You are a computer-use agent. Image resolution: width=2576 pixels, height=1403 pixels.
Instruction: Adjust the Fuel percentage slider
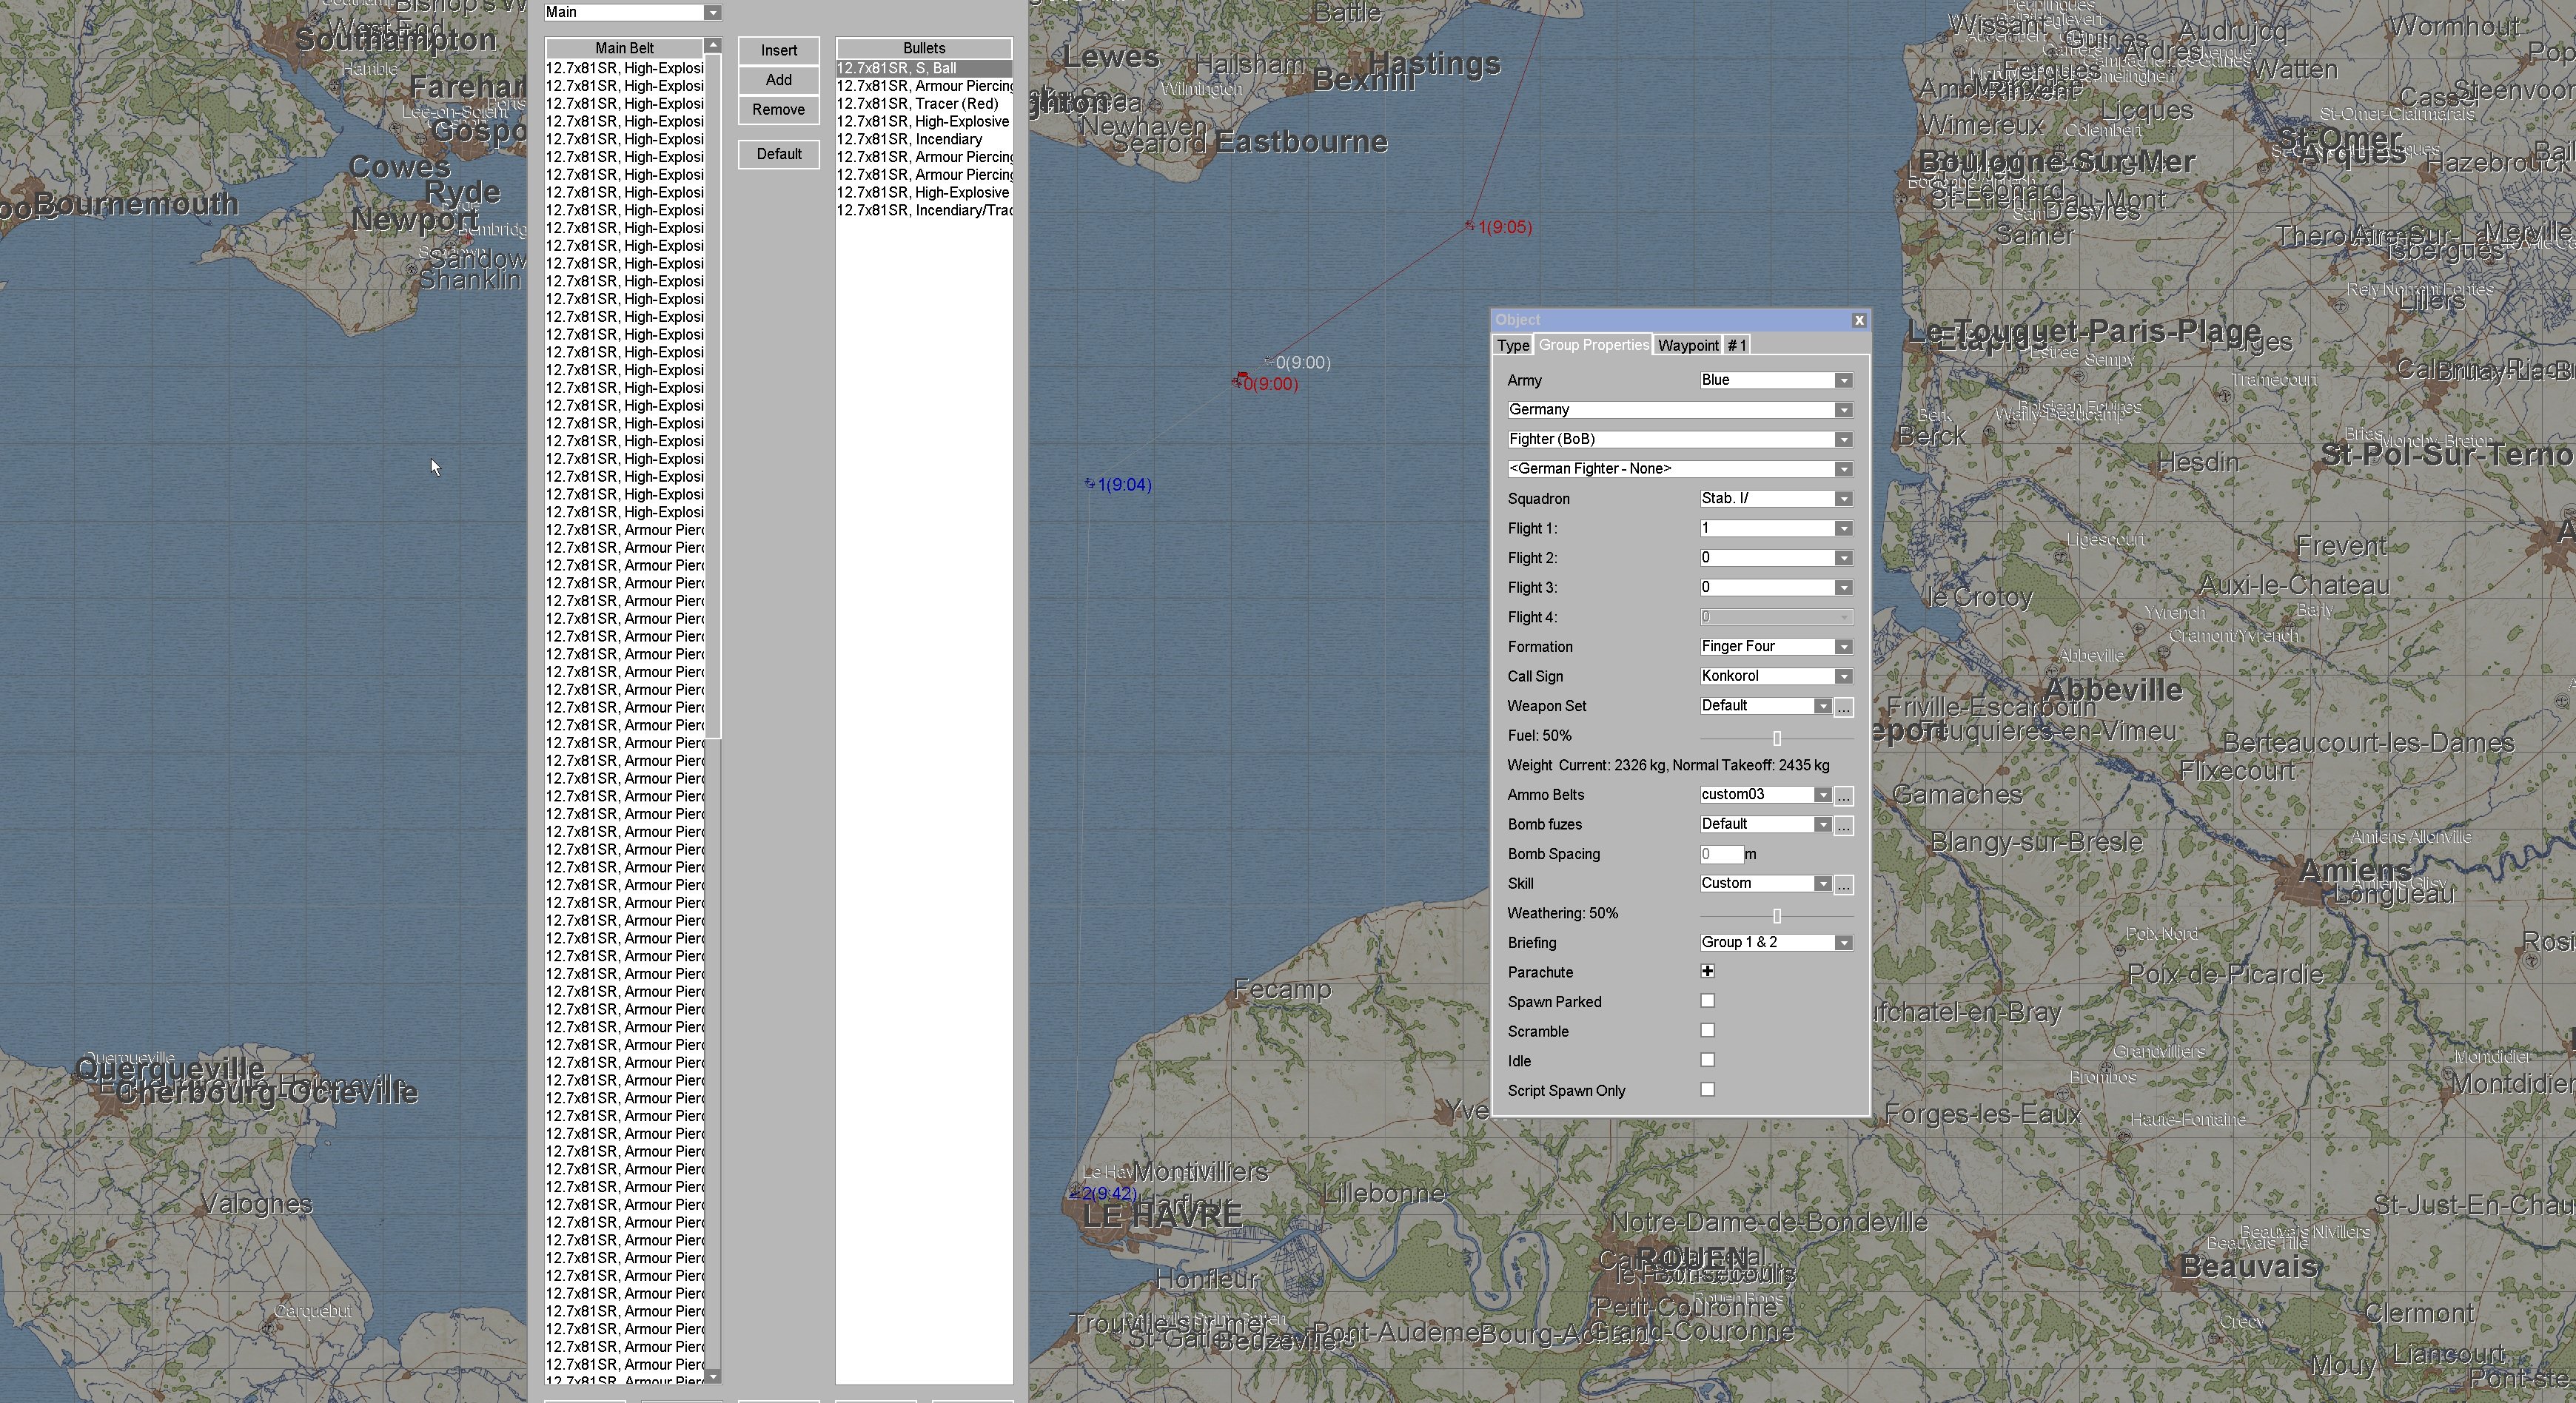coord(1776,738)
